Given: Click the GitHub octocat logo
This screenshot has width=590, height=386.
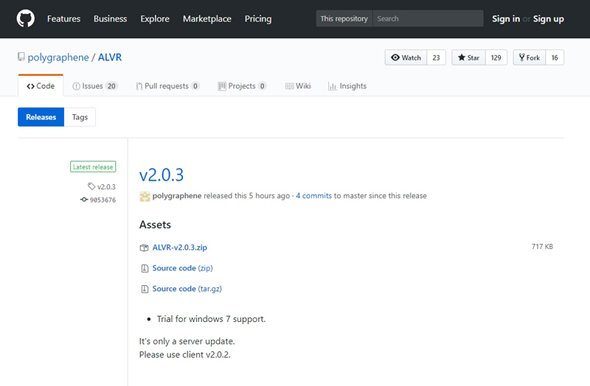Looking at the screenshot, I should click(26, 18).
